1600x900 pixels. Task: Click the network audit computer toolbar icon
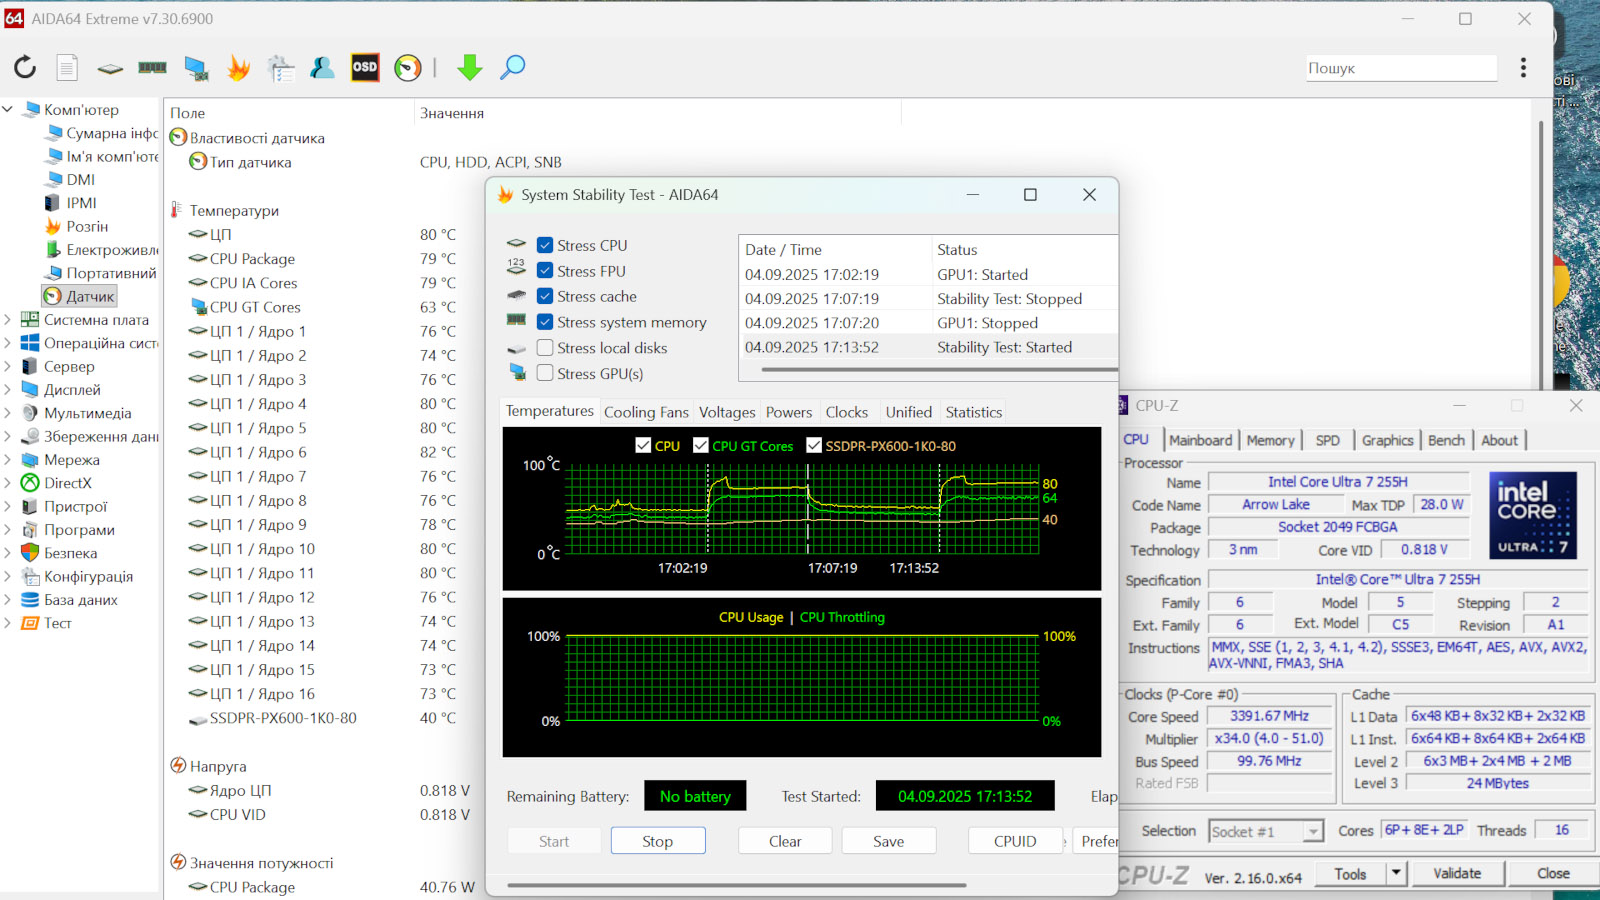(x=196, y=67)
